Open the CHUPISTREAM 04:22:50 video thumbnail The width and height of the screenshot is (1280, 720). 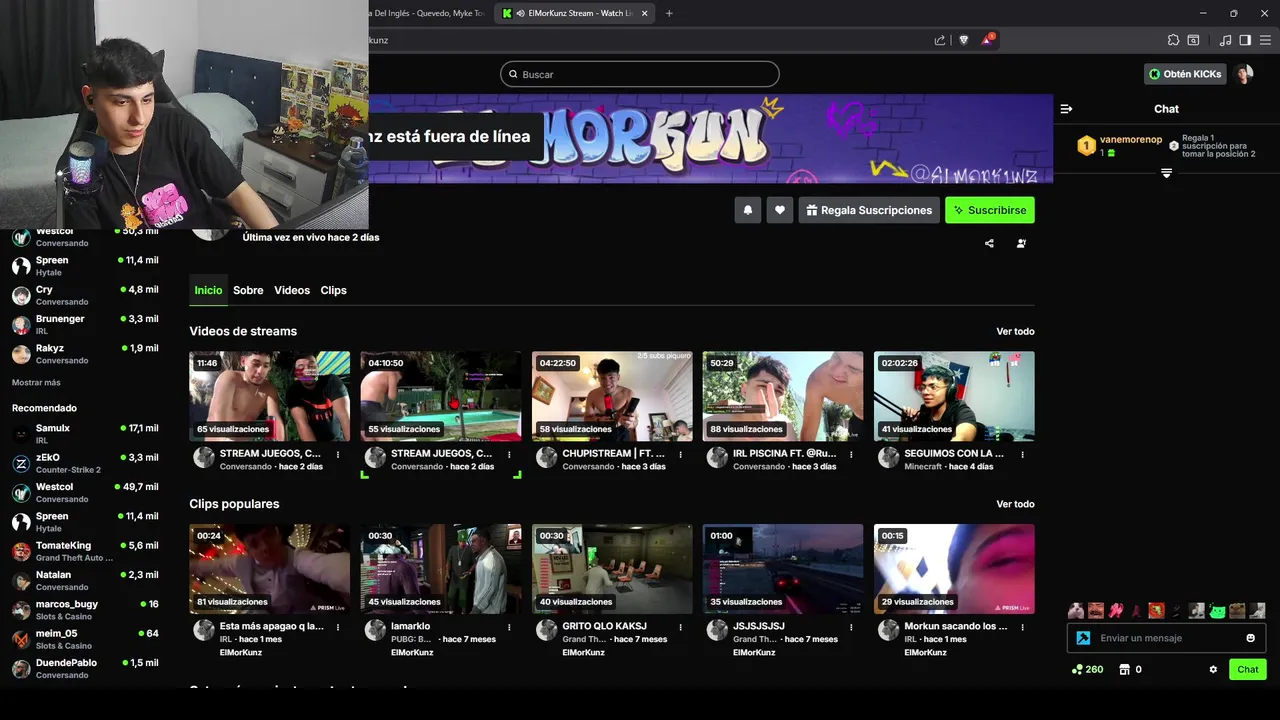pos(612,396)
